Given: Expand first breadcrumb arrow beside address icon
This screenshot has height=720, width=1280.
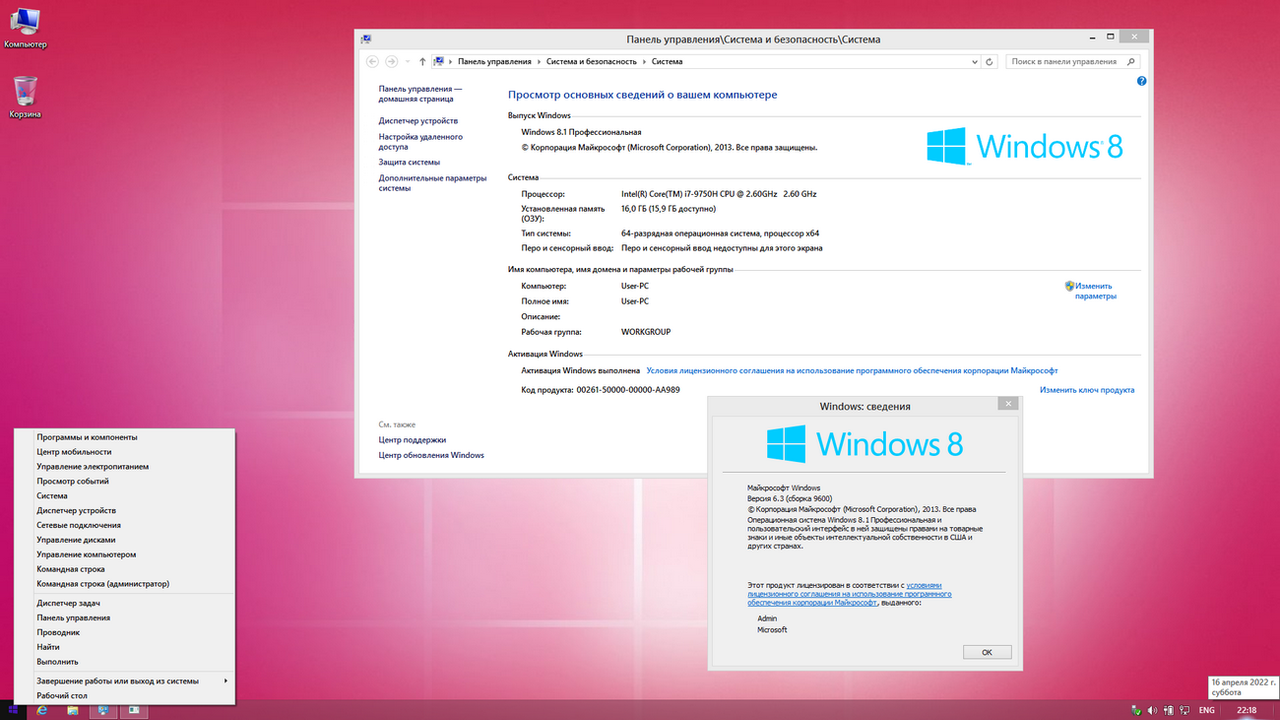Looking at the screenshot, I should tap(452, 61).
